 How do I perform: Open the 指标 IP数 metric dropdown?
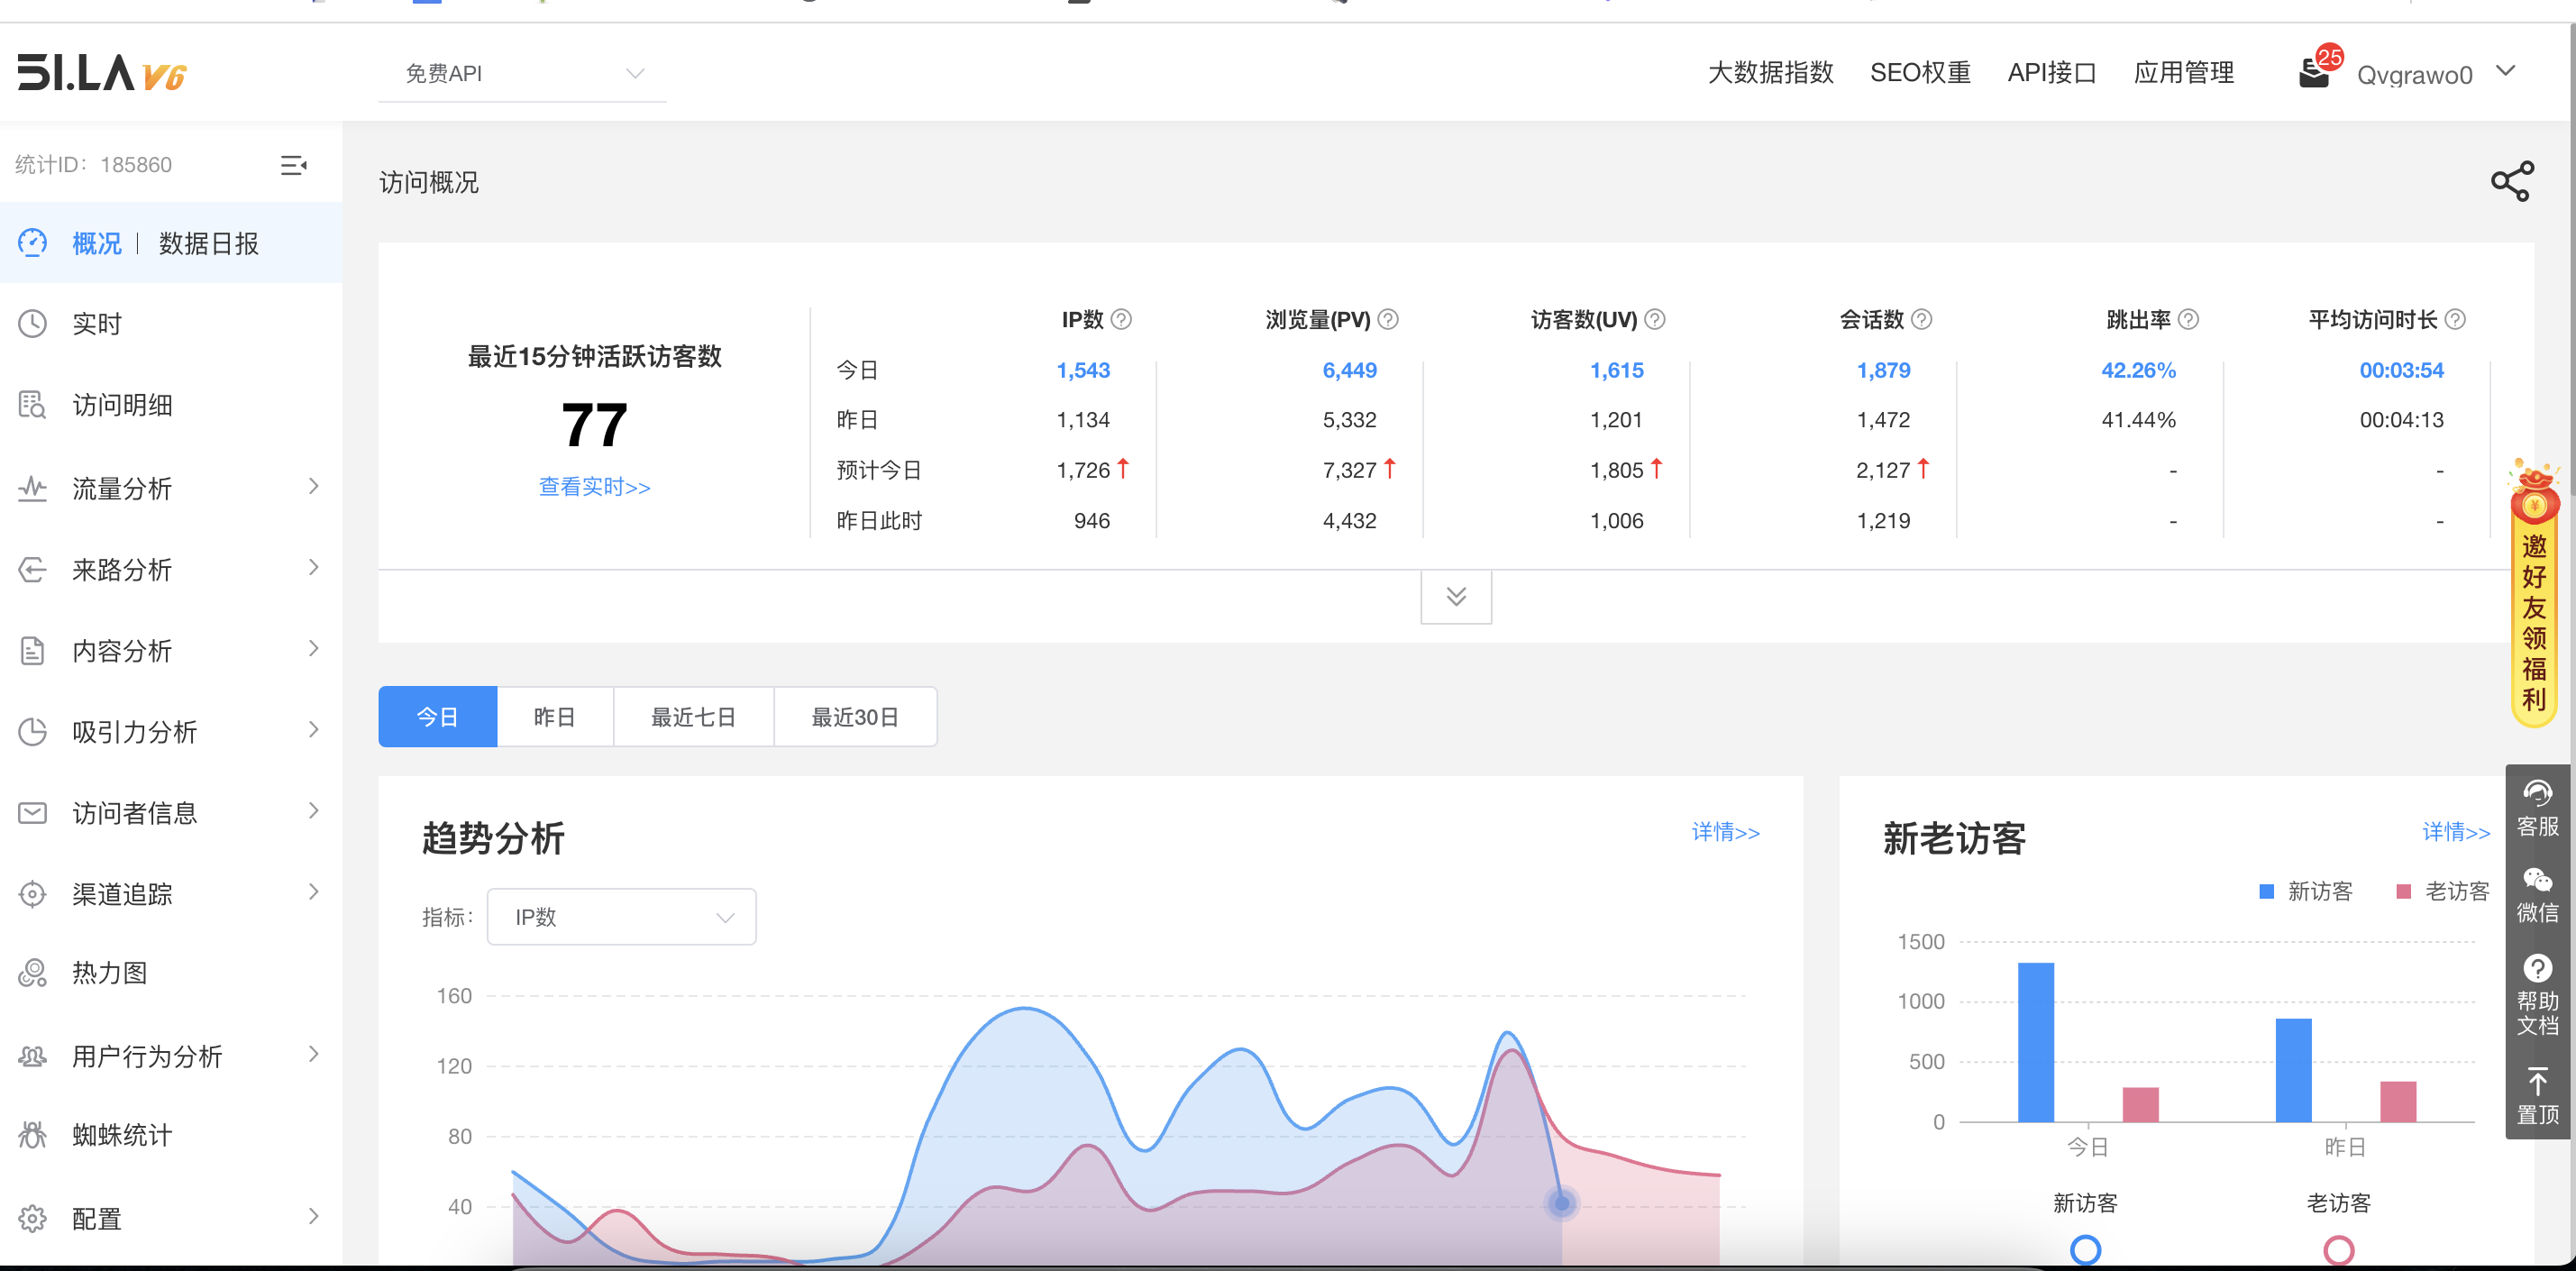click(x=621, y=917)
